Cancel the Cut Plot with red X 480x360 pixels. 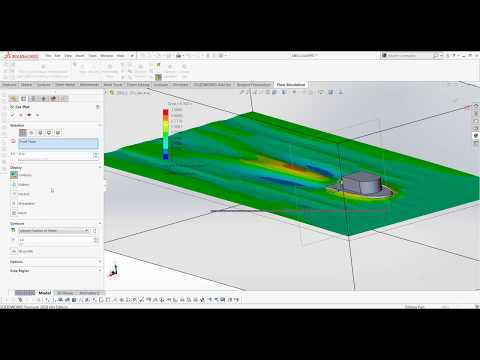click(21, 115)
